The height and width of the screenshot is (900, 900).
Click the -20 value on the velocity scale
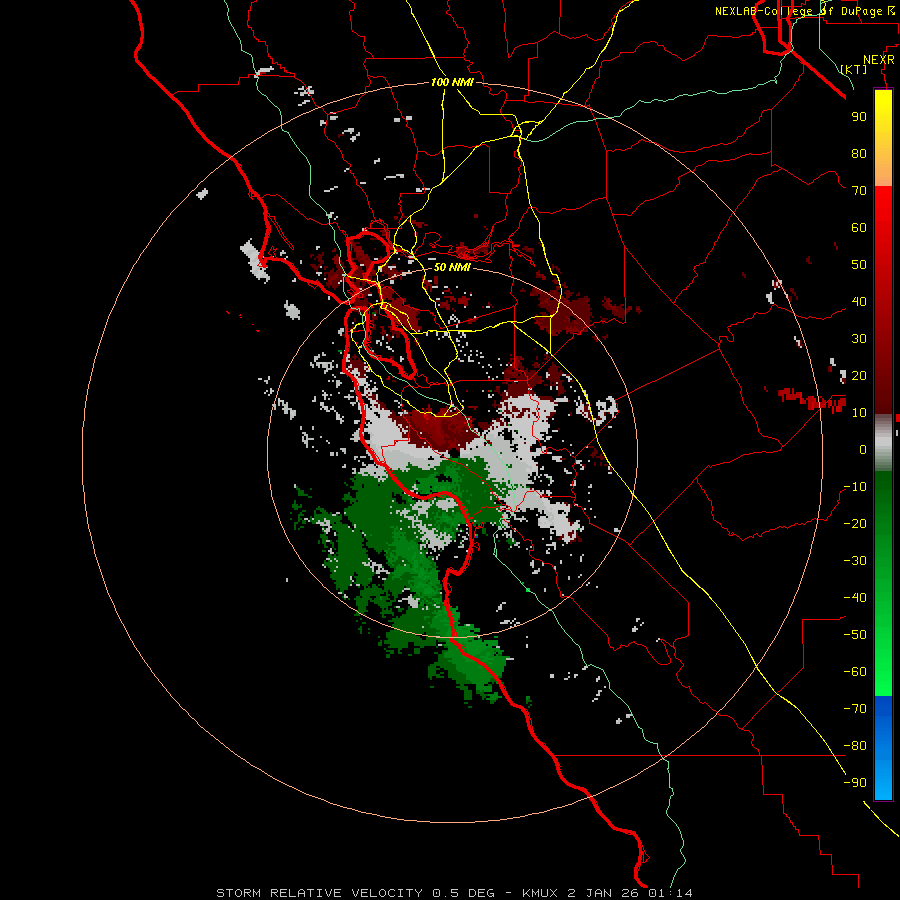(855, 523)
